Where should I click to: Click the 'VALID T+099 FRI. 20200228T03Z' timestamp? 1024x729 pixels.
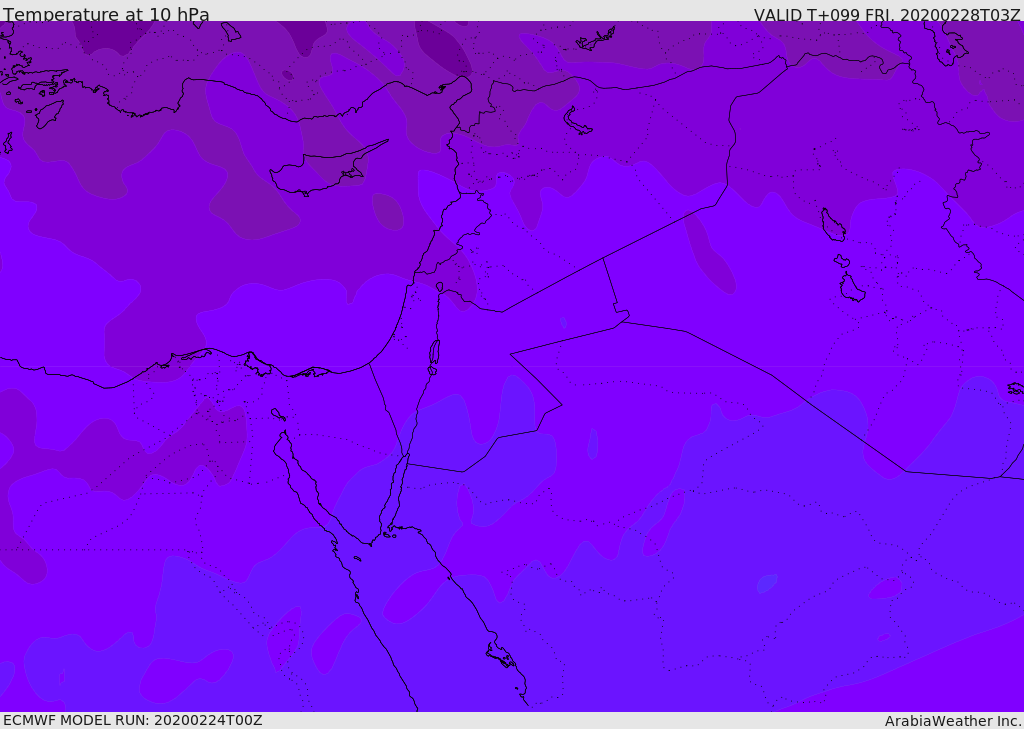point(887,14)
